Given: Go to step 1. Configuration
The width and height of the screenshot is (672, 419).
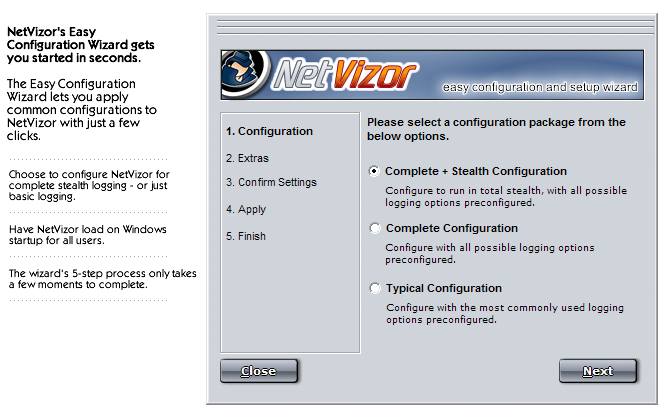Looking at the screenshot, I should pos(270,131).
